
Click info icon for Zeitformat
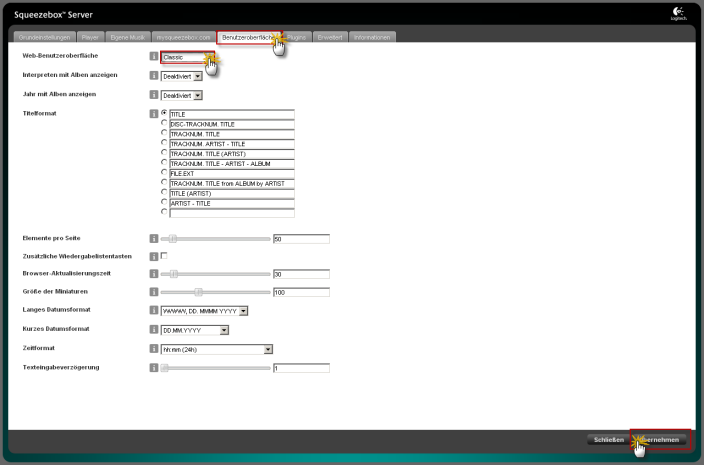pos(153,349)
